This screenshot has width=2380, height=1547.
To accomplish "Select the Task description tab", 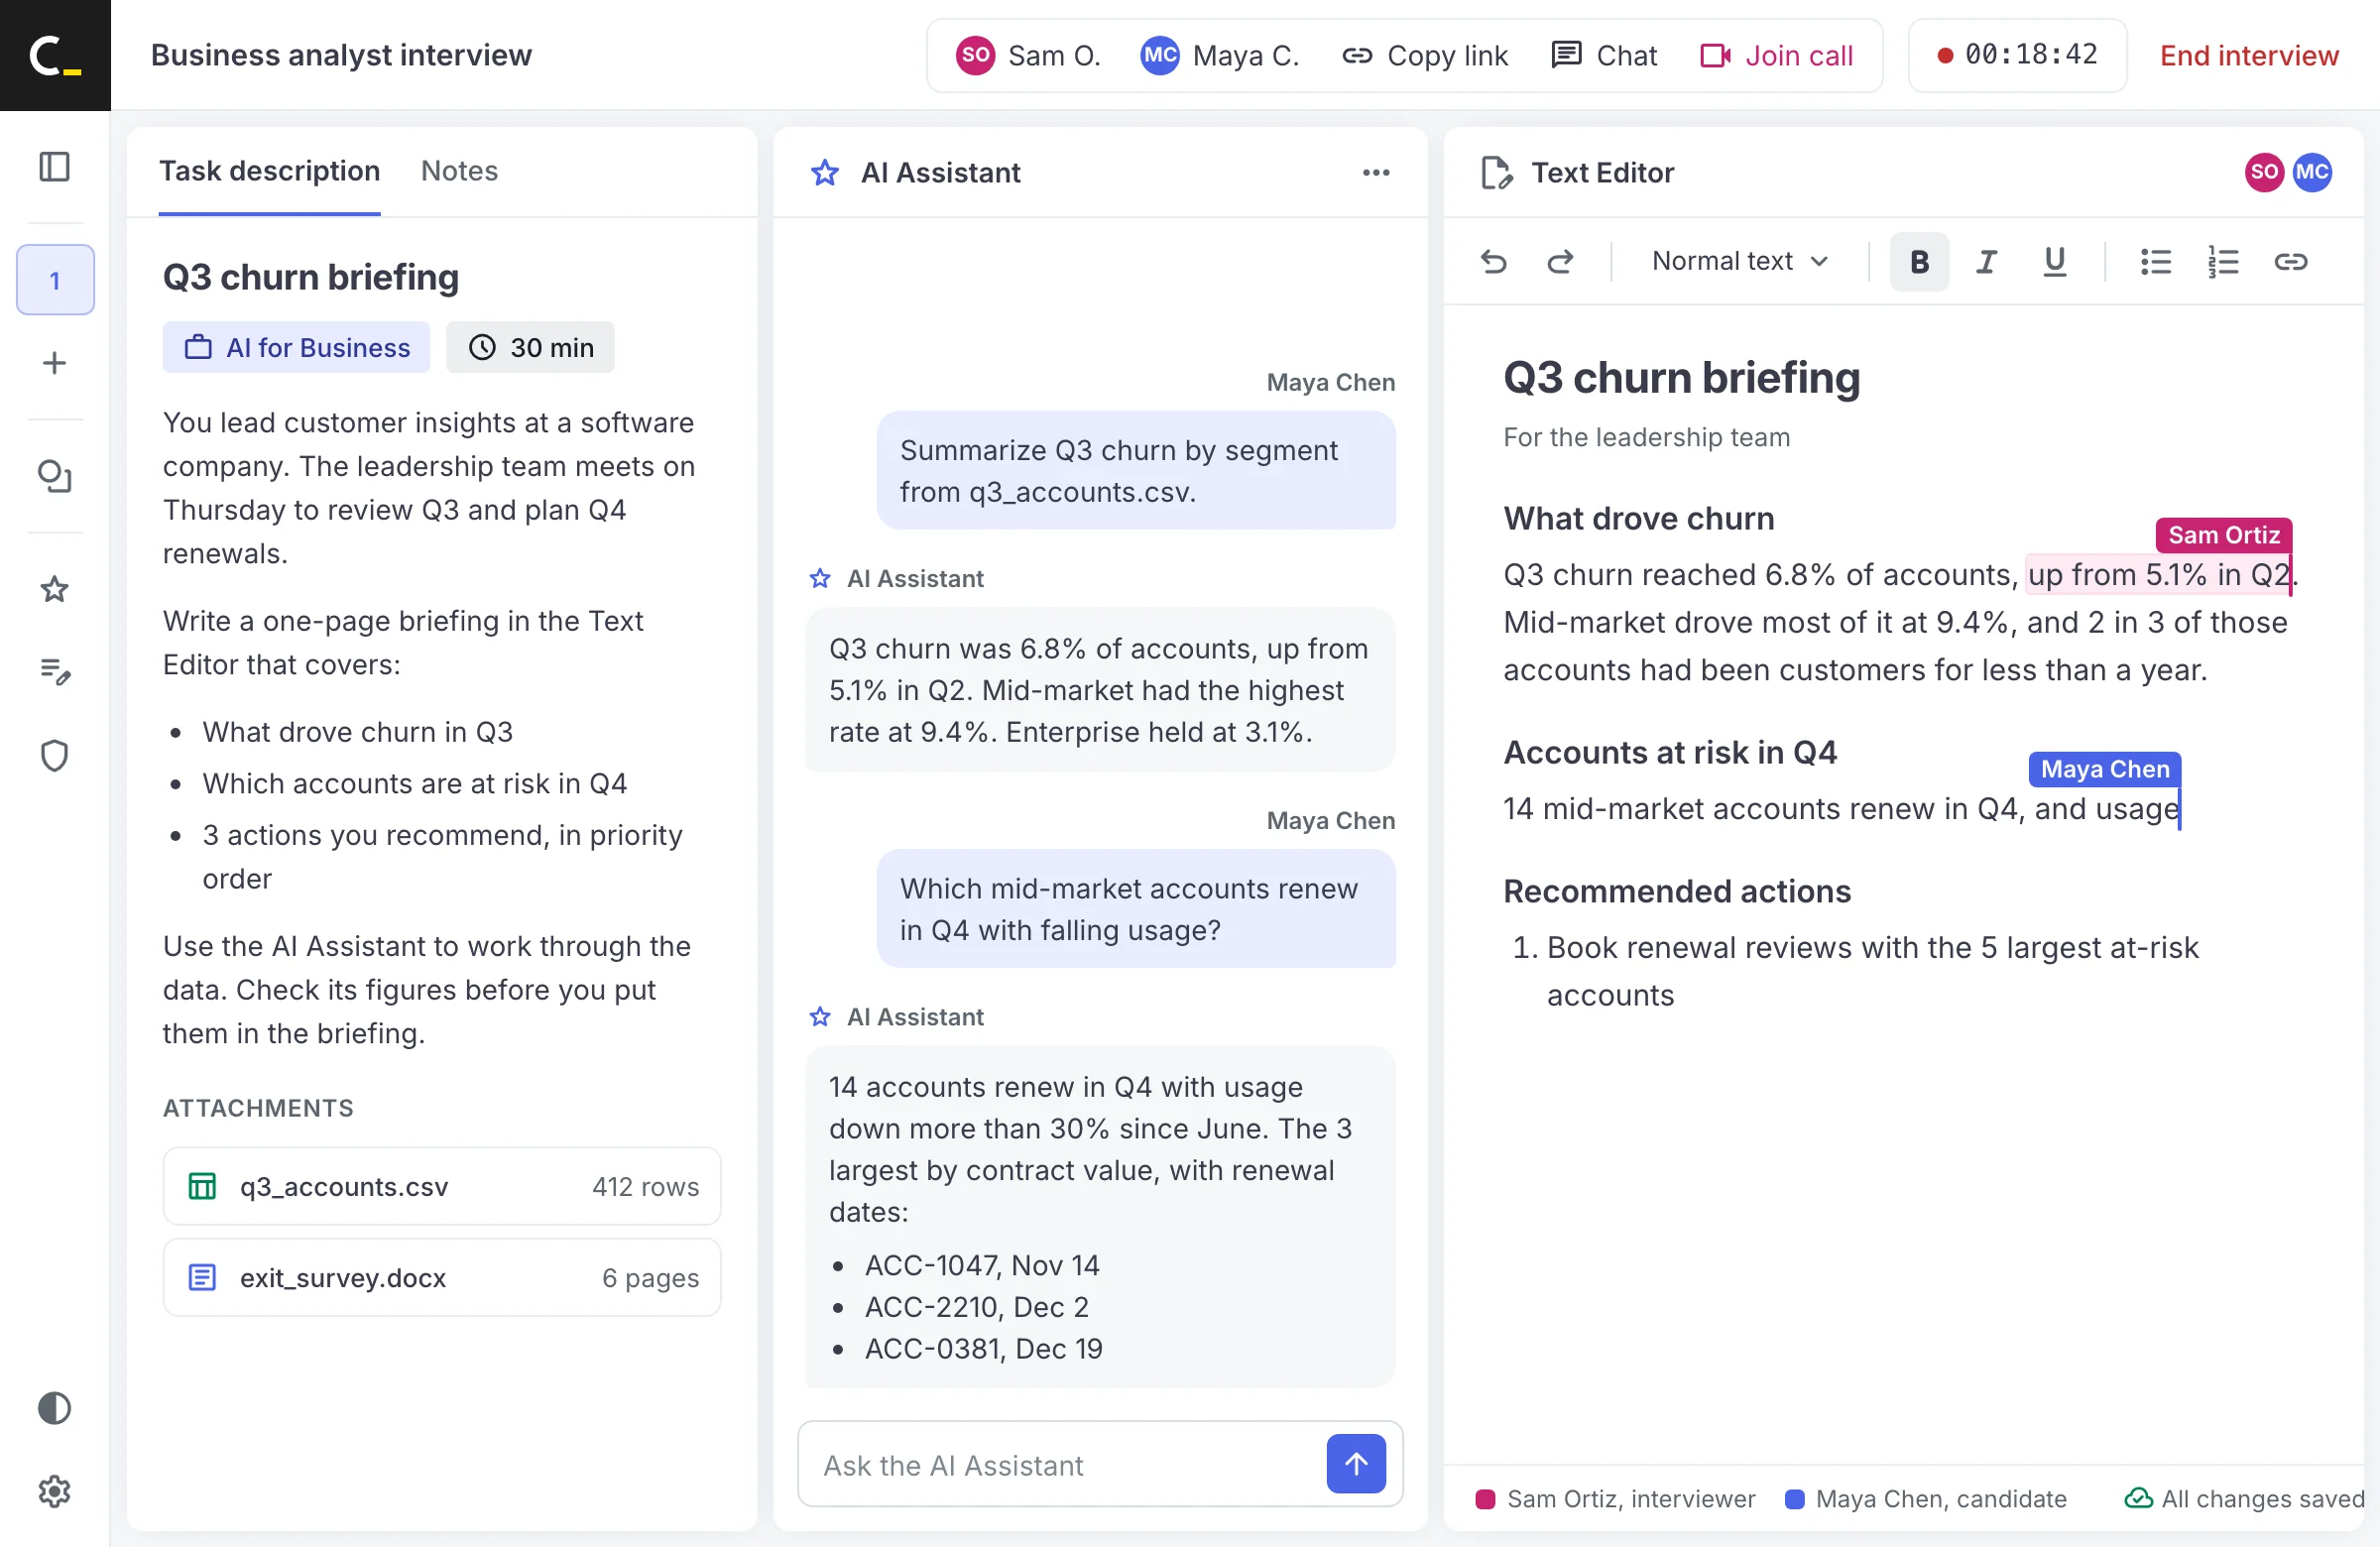I will (x=269, y=171).
